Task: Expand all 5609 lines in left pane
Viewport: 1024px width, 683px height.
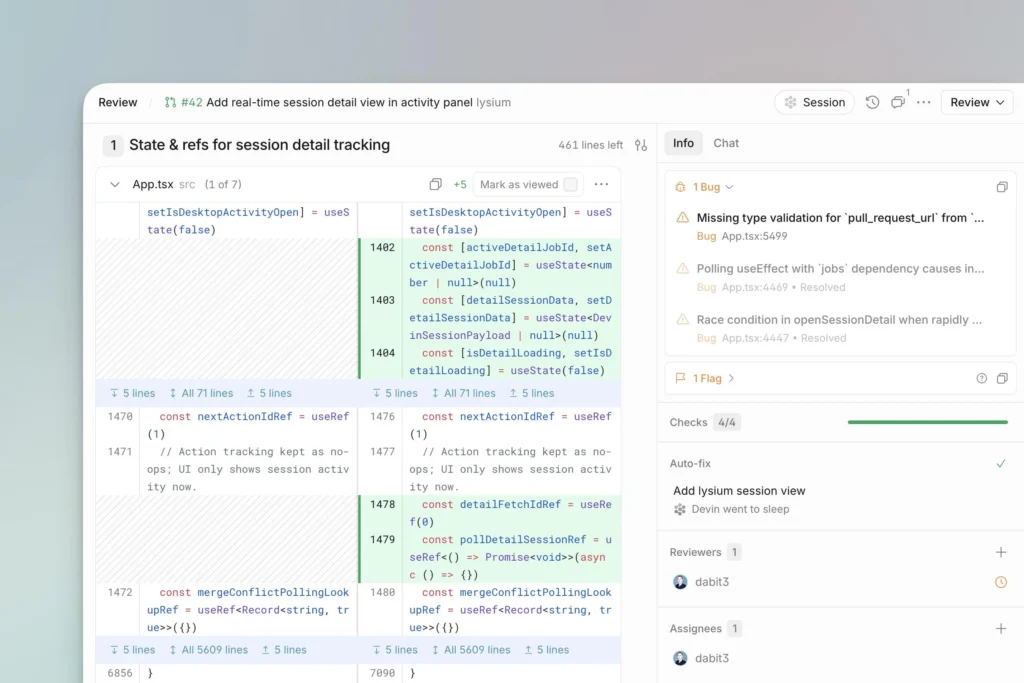Action: pyautogui.click(x=208, y=650)
